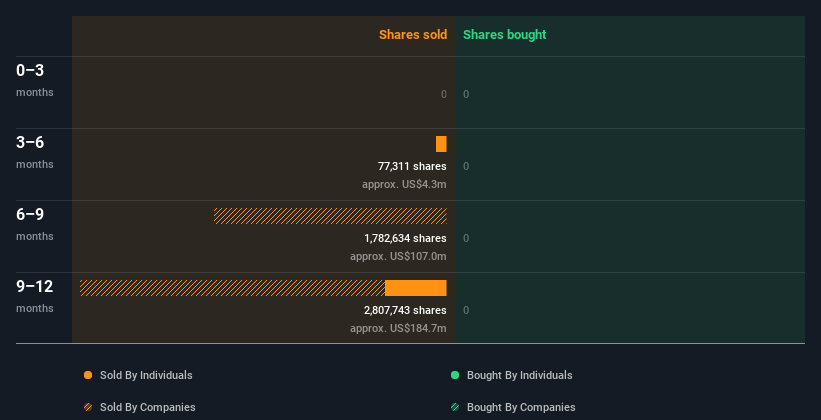The width and height of the screenshot is (821, 420).
Task: Click the hatched Sold By Companies legend icon
Action: (88, 407)
